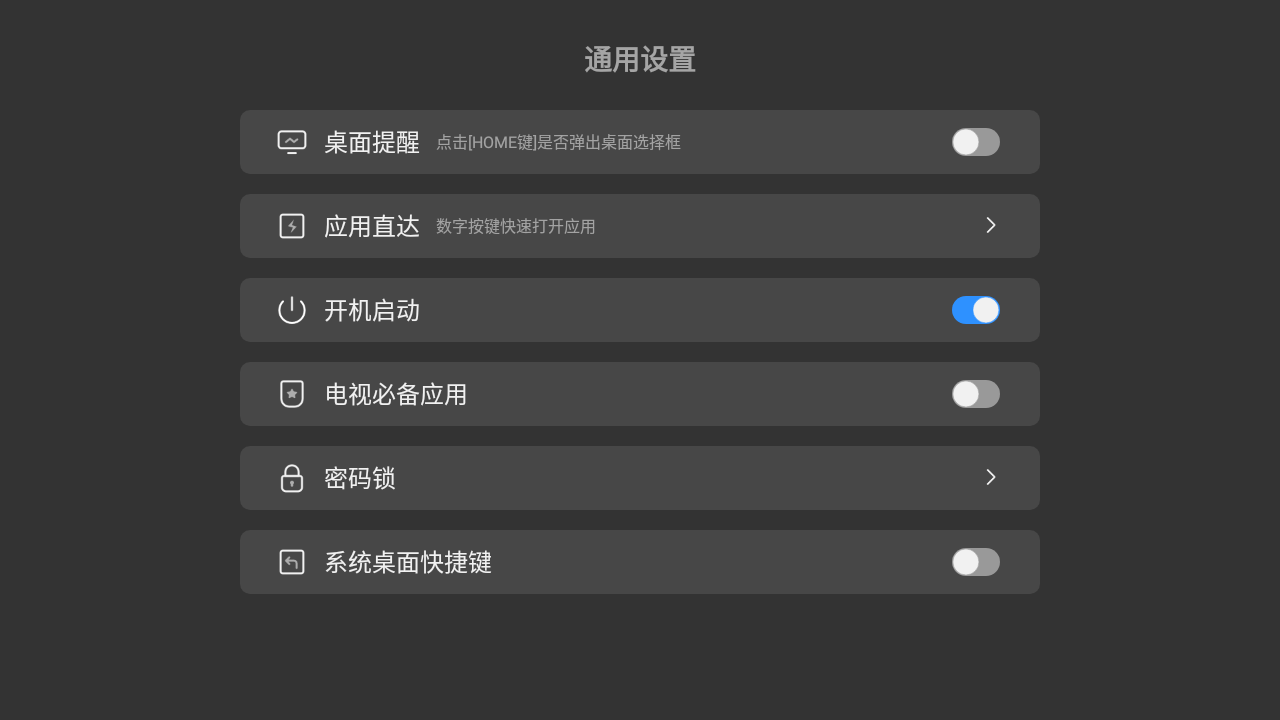Click the HOME key hint text under 桌面提醒
The height and width of the screenshot is (720, 1280).
tap(557, 142)
